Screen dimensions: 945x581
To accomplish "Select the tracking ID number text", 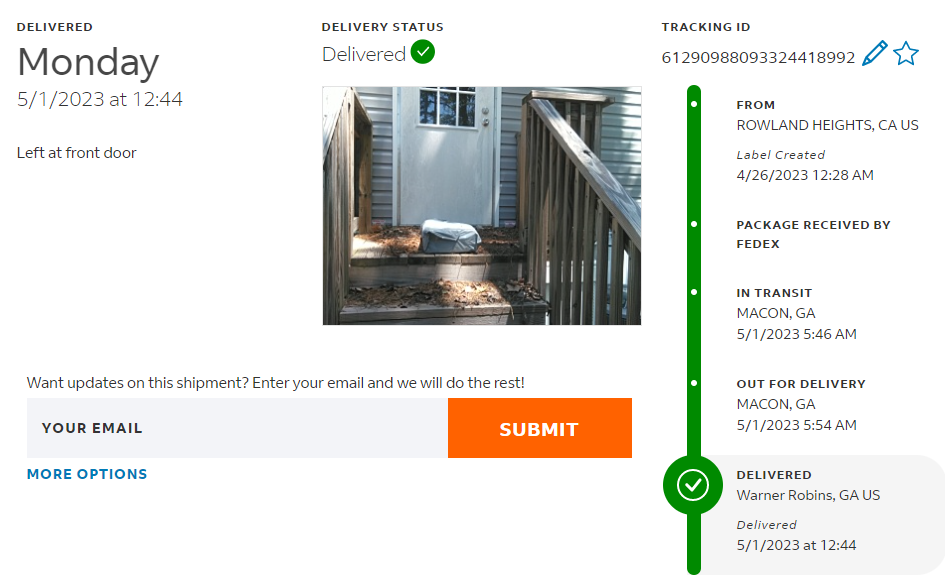I will pyautogui.click(x=758, y=58).
